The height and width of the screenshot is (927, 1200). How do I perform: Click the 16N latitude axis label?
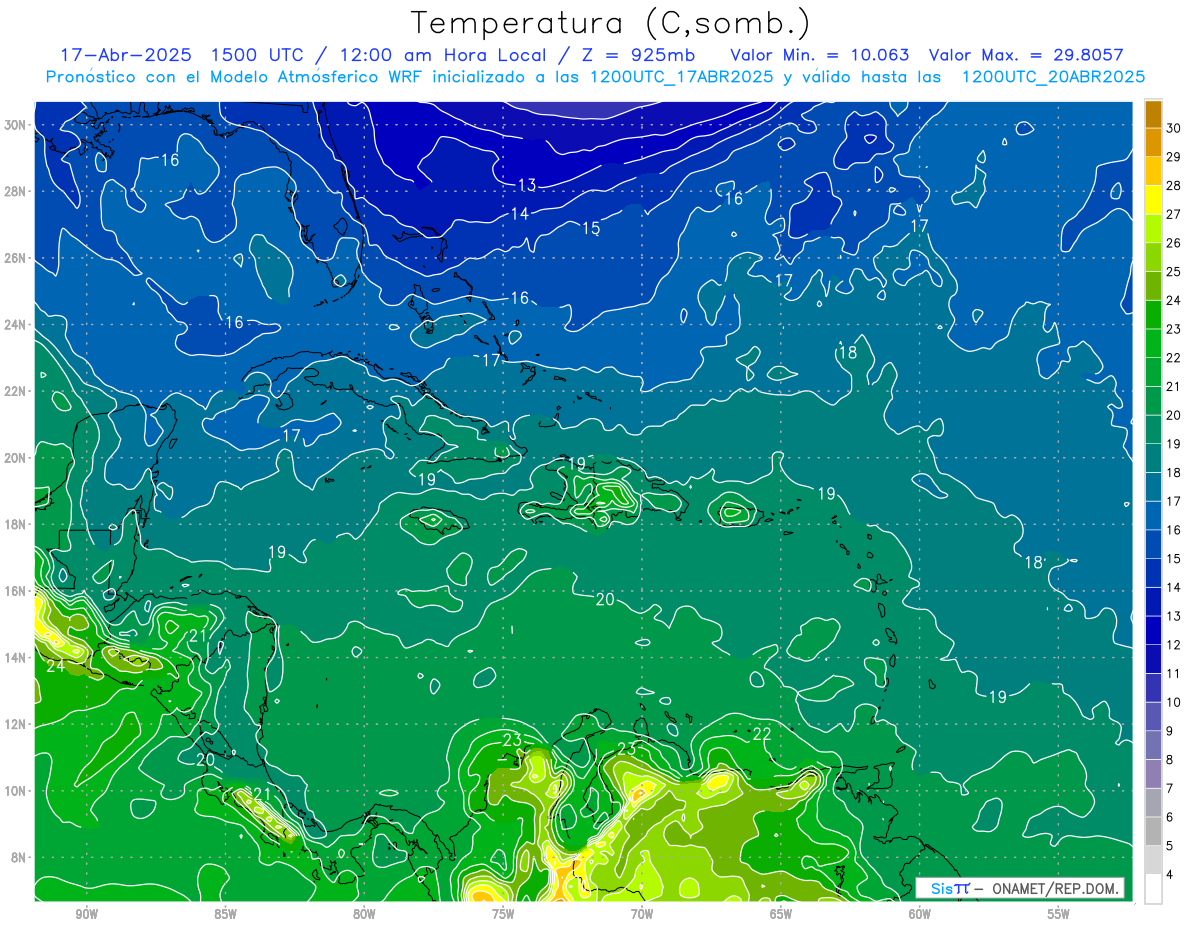coord(17,591)
